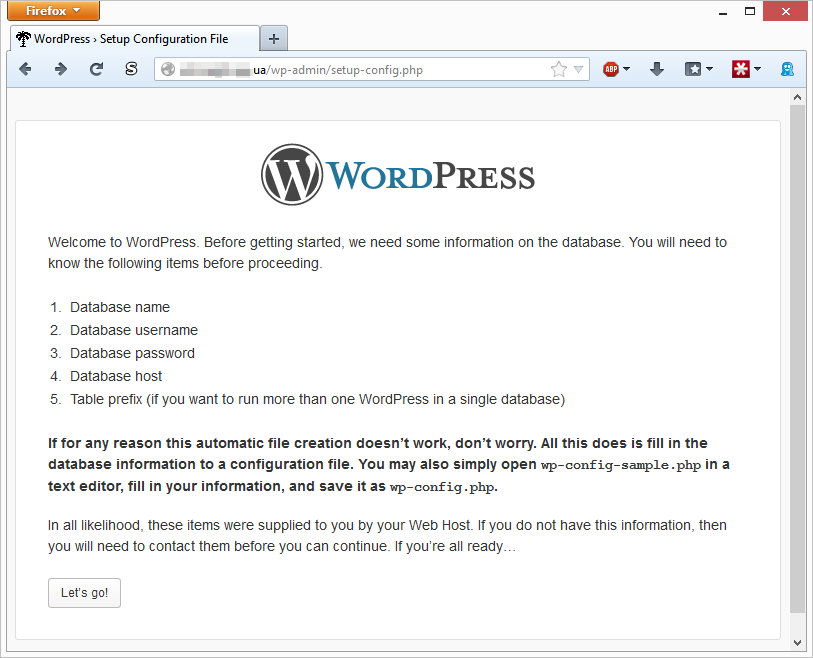Click the wp-config-sample.php filename text
Image resolution: width=813 pixels, height=658 pixels.
621,465
